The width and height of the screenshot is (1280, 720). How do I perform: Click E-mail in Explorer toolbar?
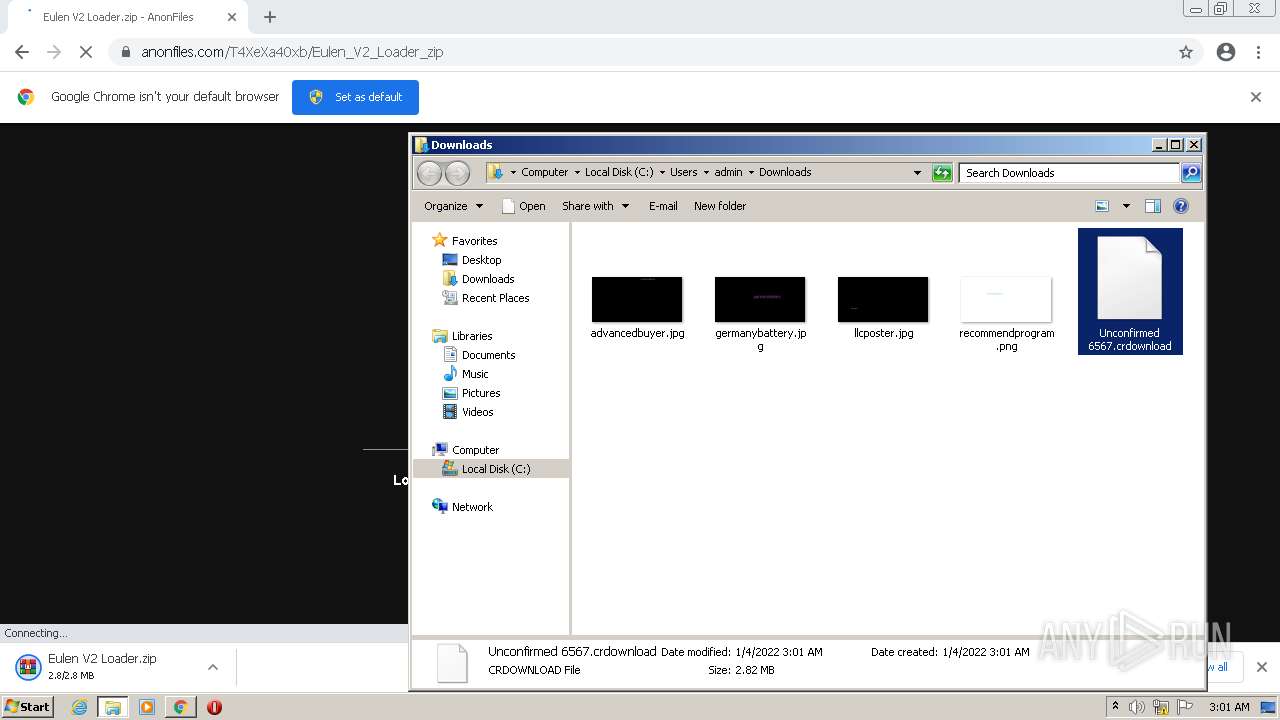(663, 206)
